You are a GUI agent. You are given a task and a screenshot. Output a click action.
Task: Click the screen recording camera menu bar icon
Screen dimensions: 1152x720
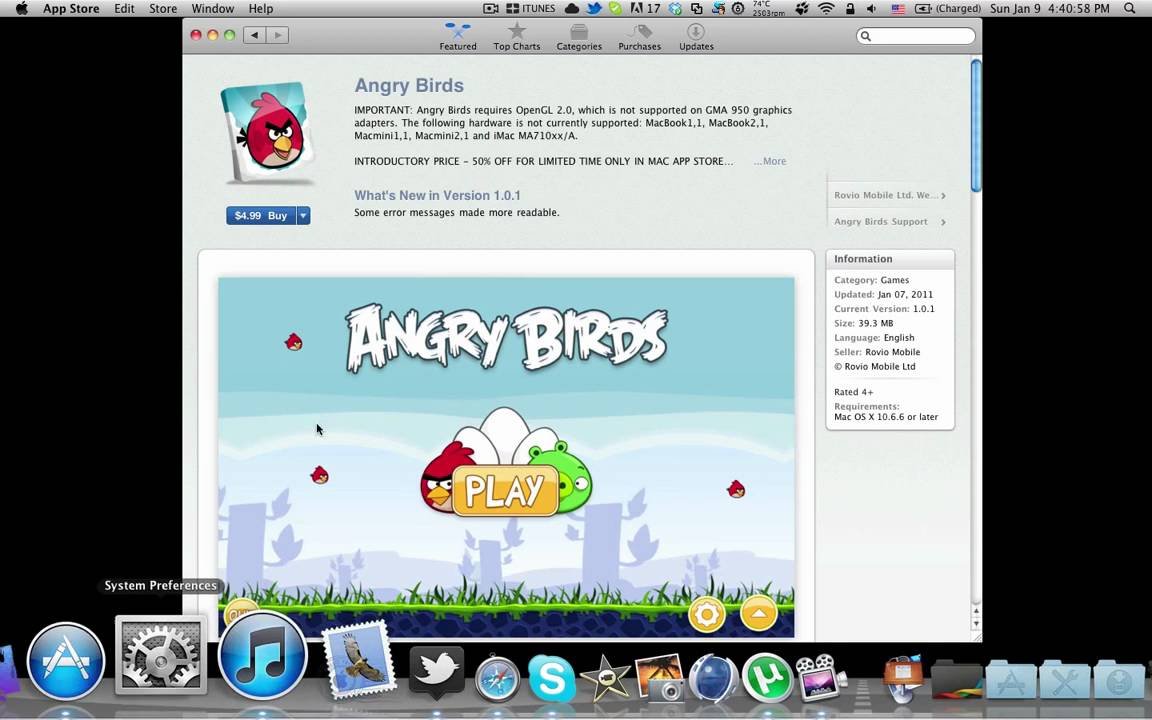pyautogui.click(x=491, y=9)
